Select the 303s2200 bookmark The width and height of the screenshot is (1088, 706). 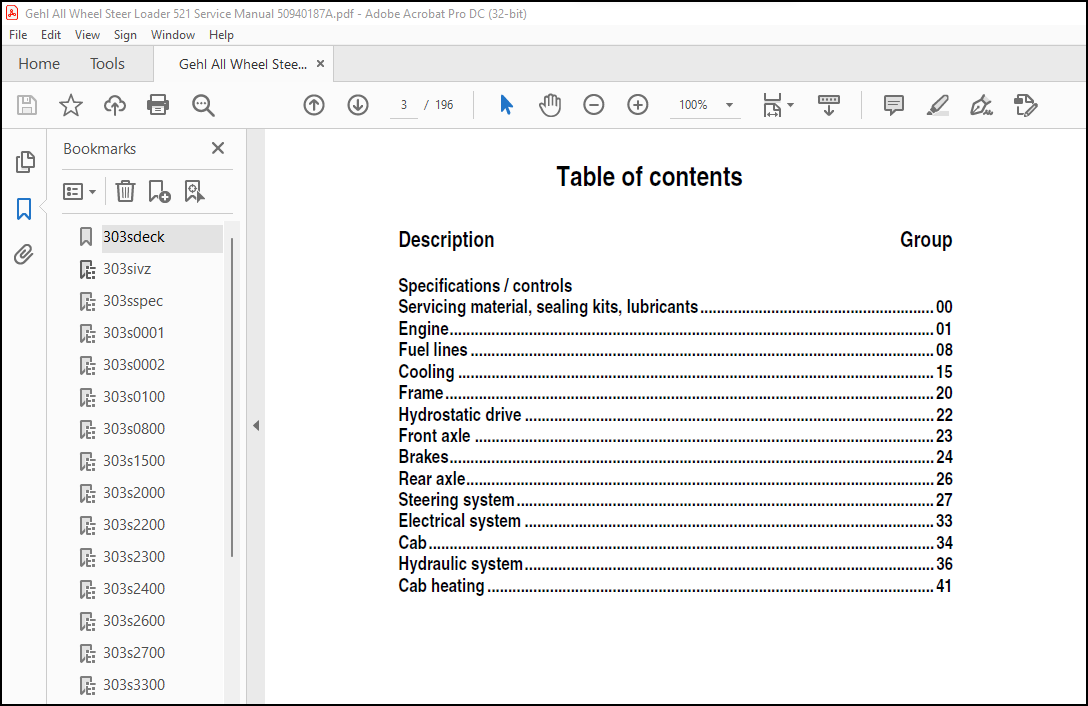[134, 524]
